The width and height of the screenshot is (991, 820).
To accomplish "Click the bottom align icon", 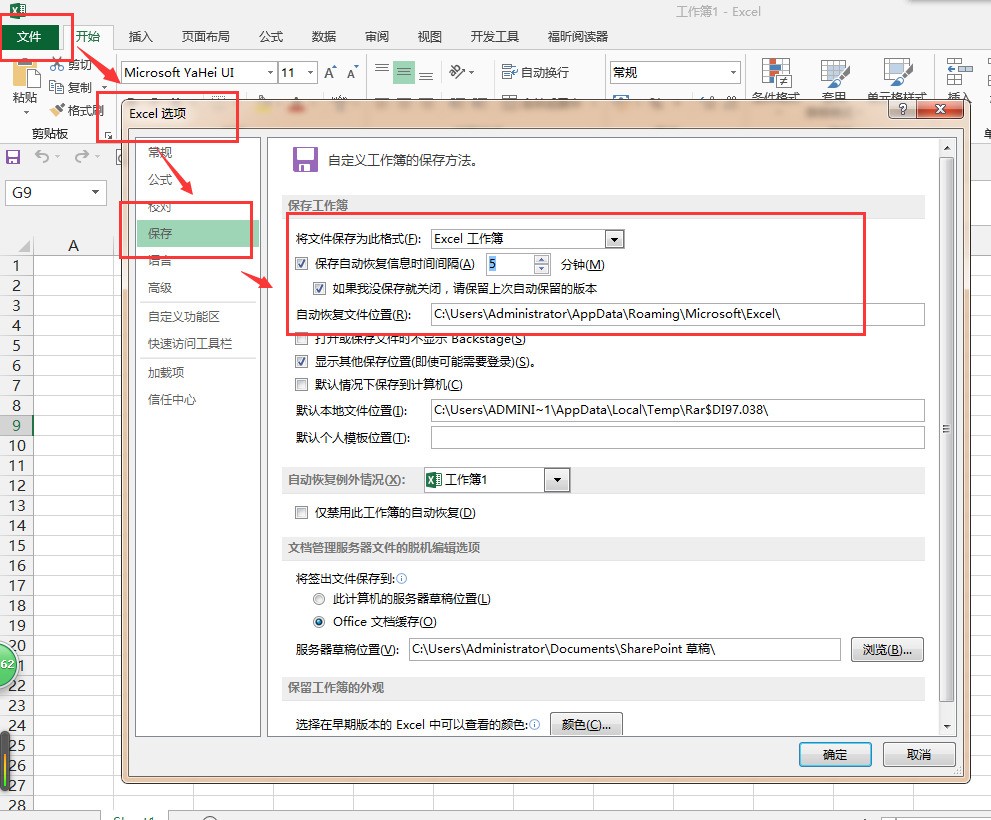I will (426, 73).
